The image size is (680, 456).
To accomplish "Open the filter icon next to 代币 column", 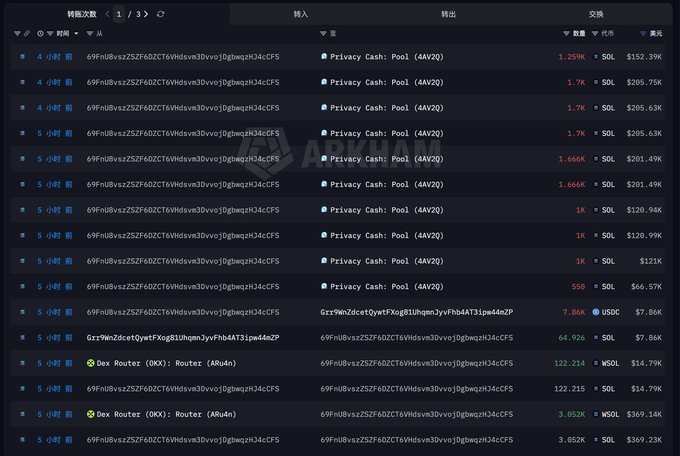I will pos(595,33).
